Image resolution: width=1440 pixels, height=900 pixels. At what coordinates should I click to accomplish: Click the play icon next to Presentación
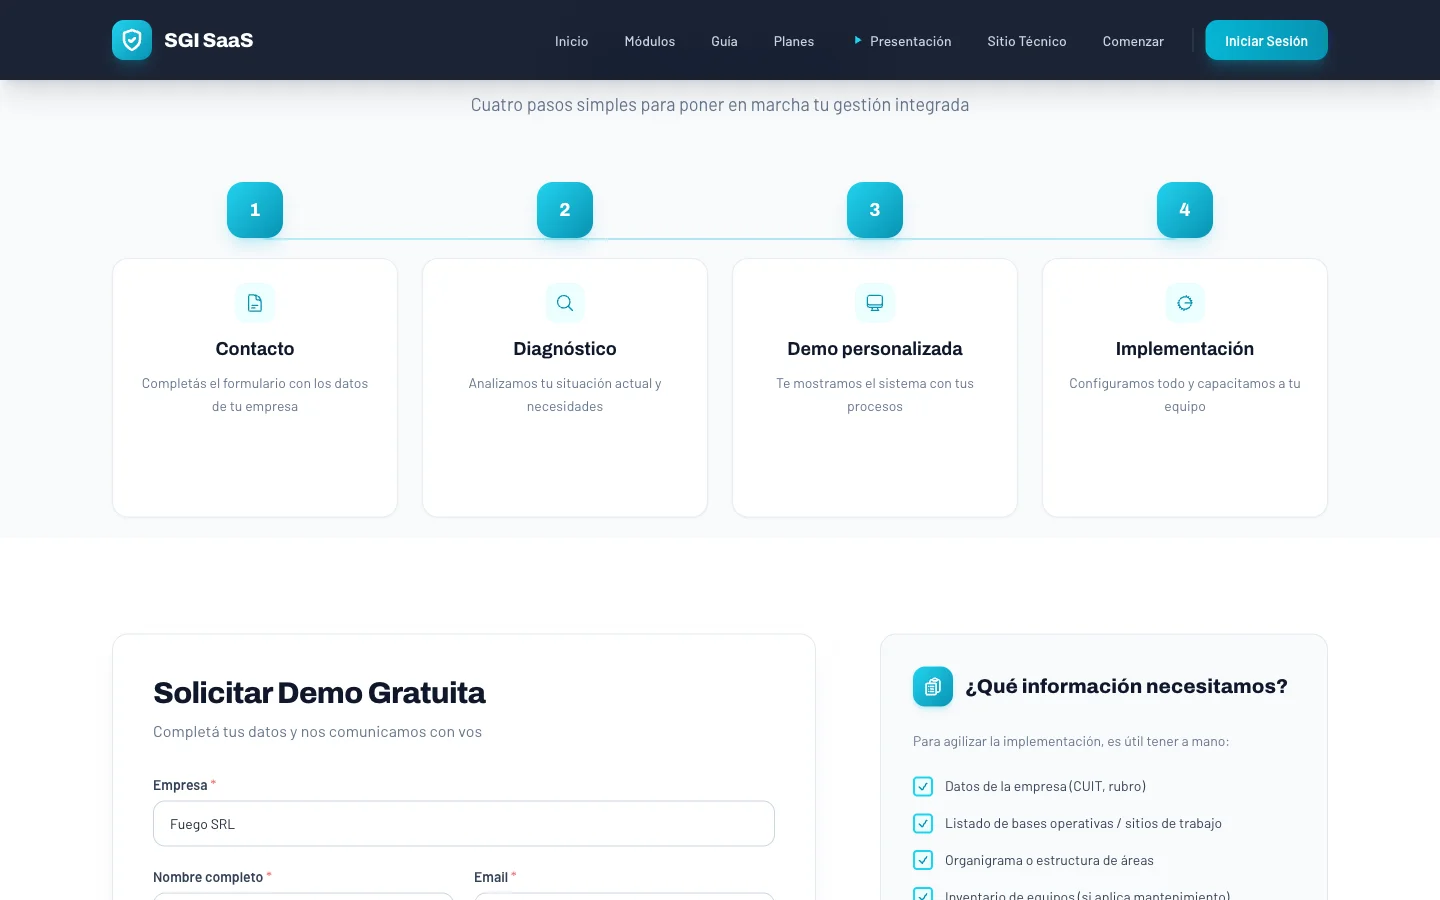pyautogui.click(x=858, y=41)
